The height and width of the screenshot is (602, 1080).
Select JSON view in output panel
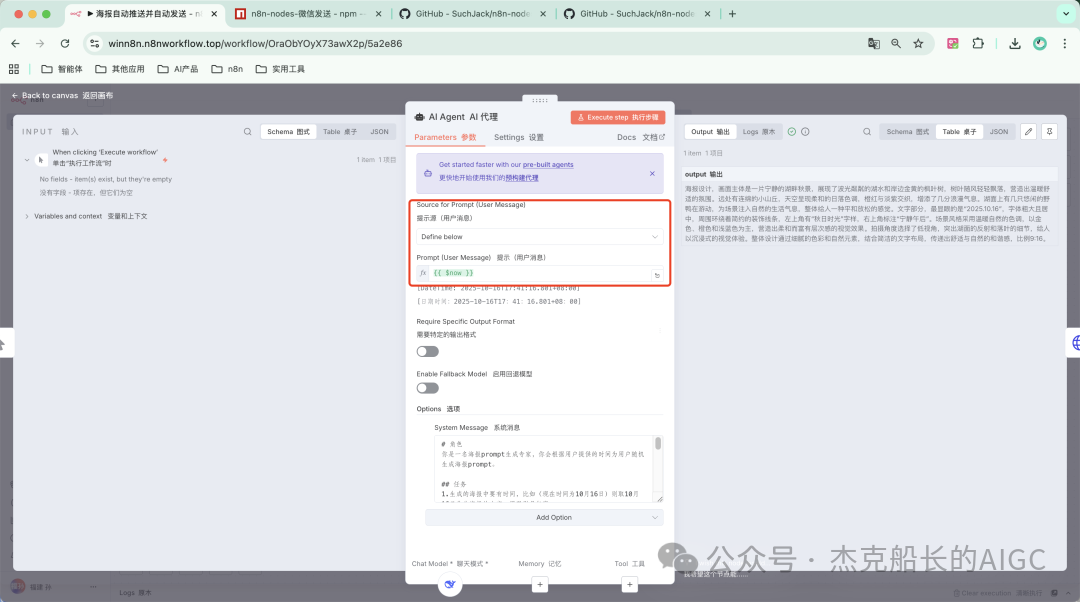pyautogui.click(x=999, y=132)
